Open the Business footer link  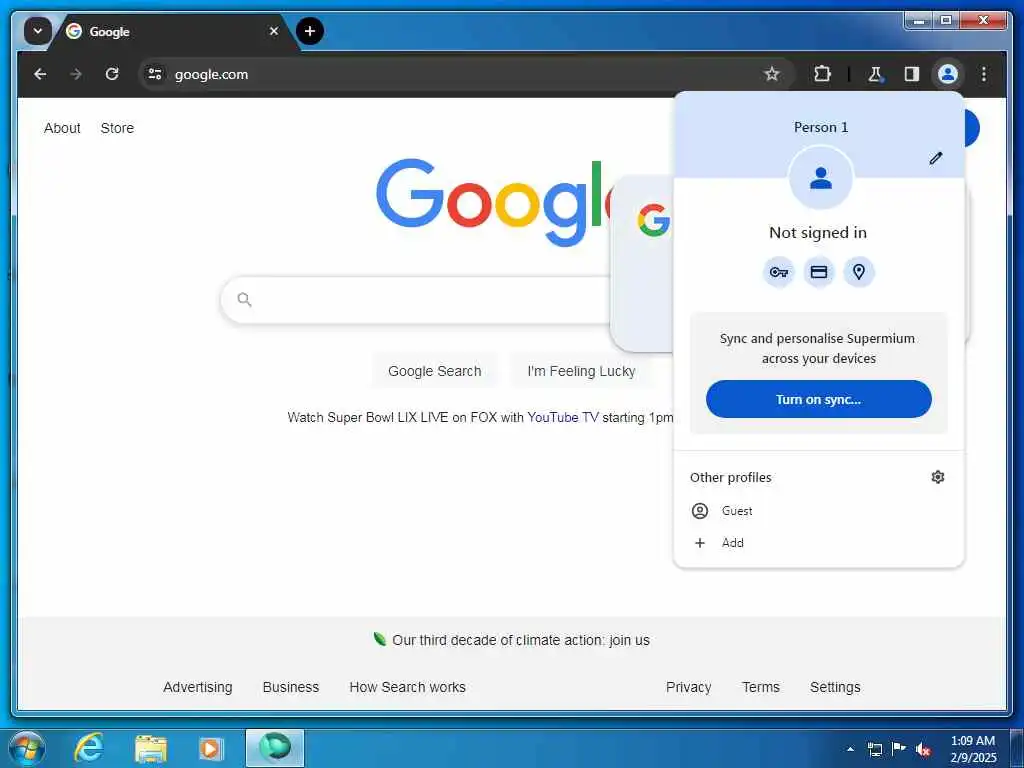(291, 687)
